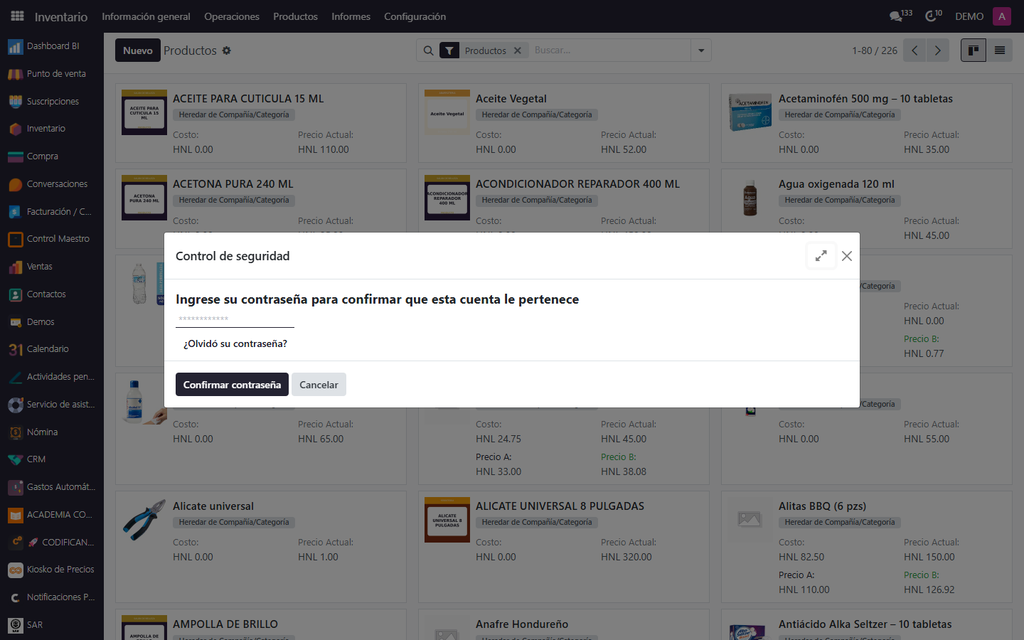Expand the search options dropdown arrow
The width and height of the screenshot is (1024, 640).
701,50
